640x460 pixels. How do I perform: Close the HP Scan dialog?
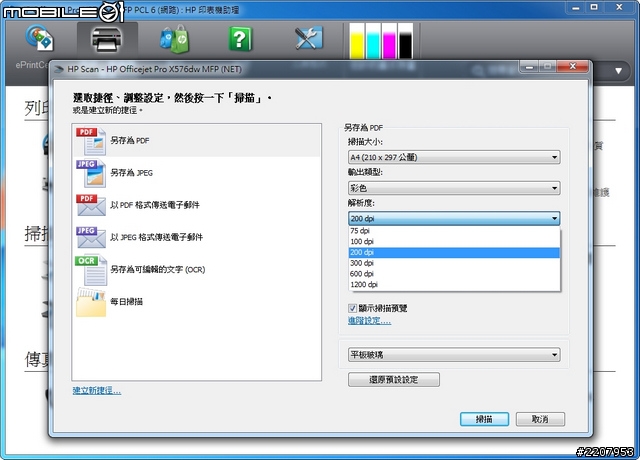[x=573, y=66]
